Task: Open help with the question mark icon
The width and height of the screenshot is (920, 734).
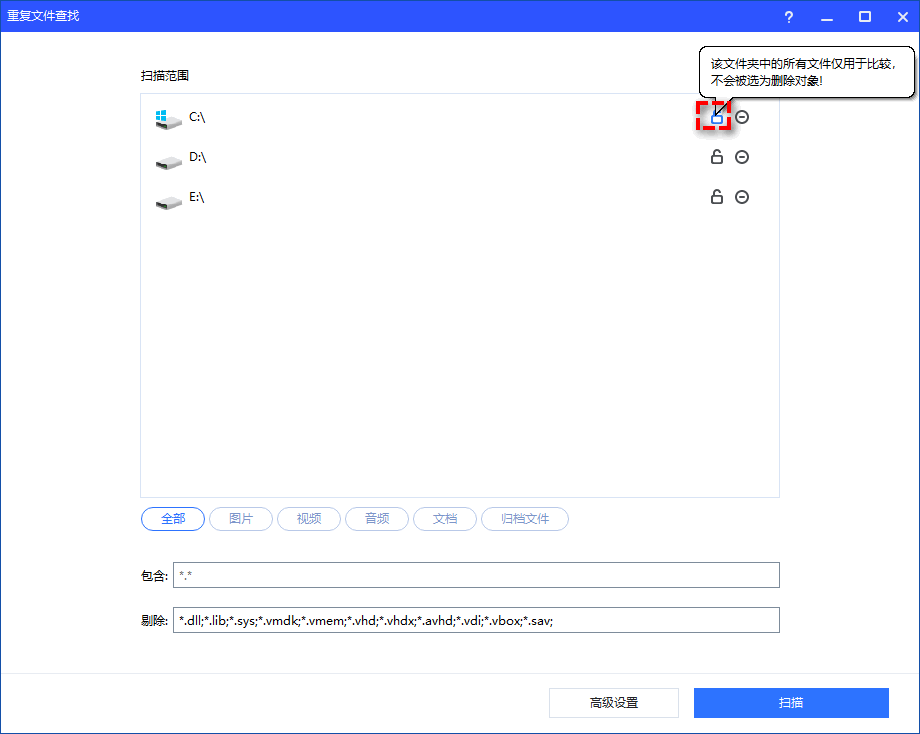Action: point(788,16)
